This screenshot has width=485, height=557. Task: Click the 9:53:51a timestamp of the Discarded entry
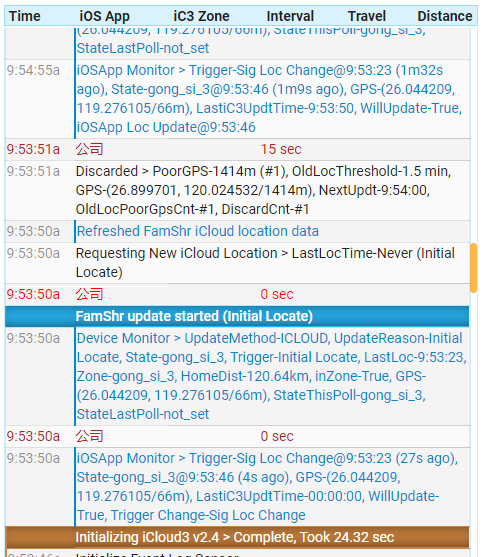[33, 171]
